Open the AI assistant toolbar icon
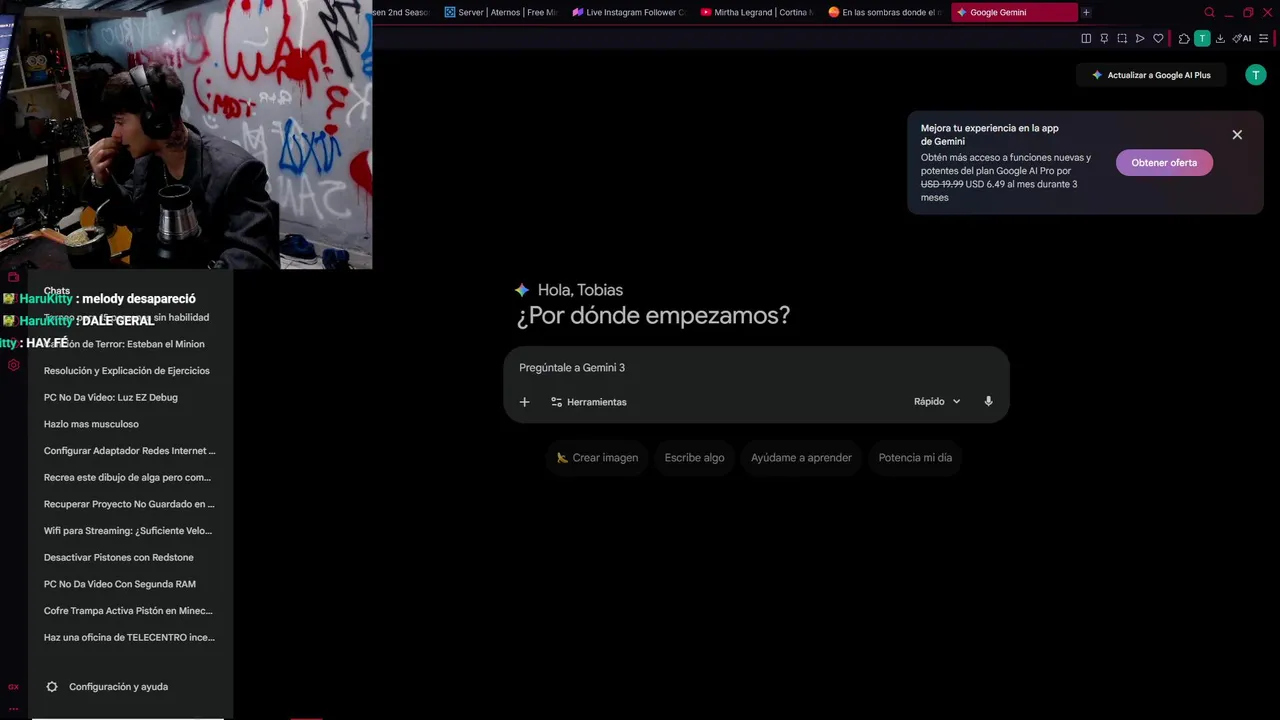Image resolution: width=1280 pixels, height=720 pixels. [x=1242, y=39]
